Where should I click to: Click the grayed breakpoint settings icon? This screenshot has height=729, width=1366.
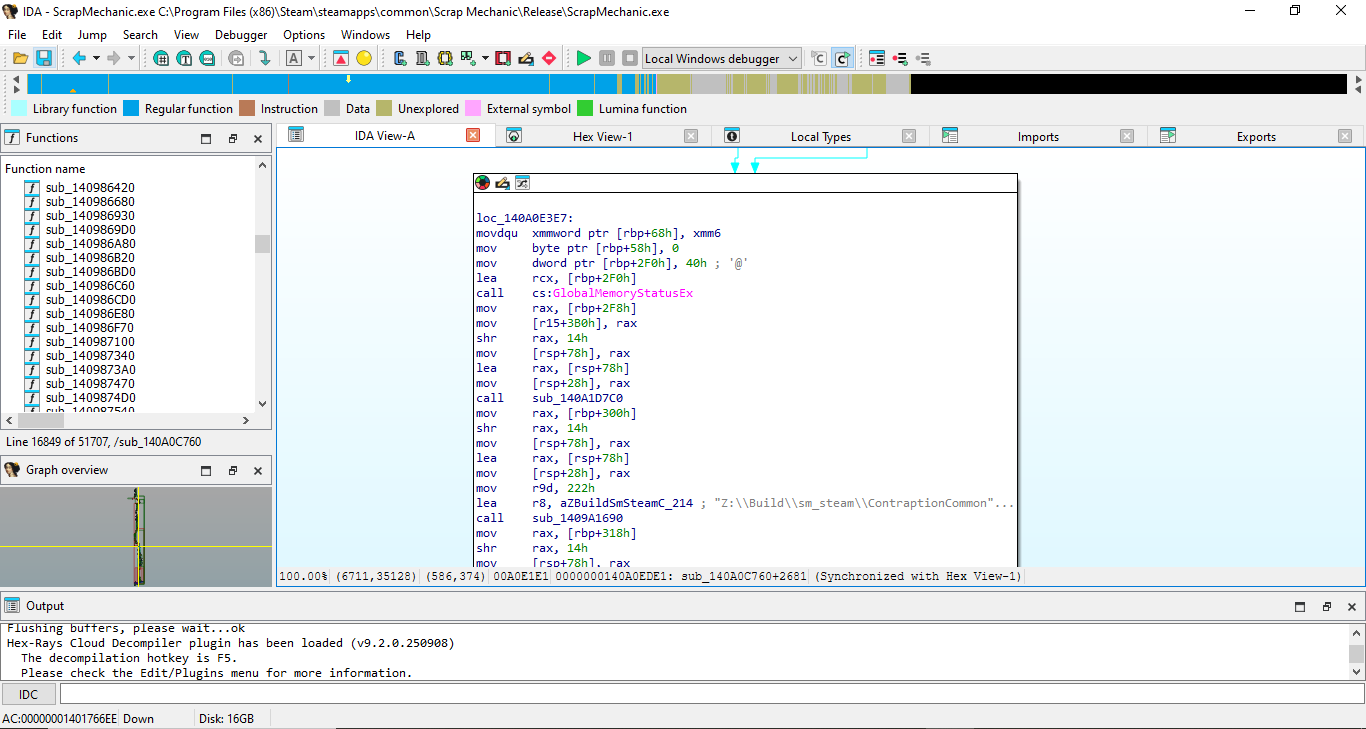tap(923, 58)
